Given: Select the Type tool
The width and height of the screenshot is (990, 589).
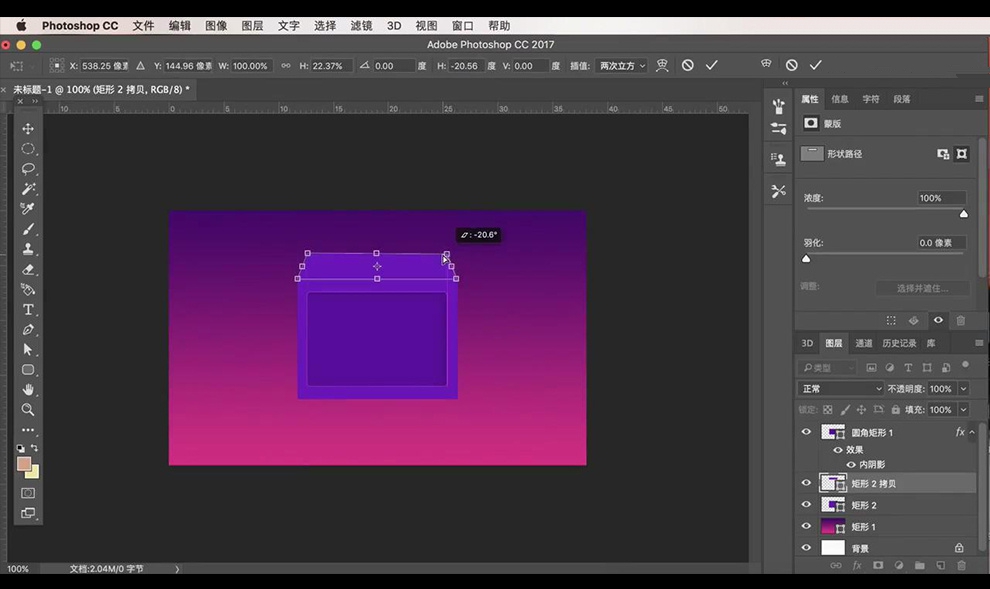Looking at the screenshot, I should (28, 310).
